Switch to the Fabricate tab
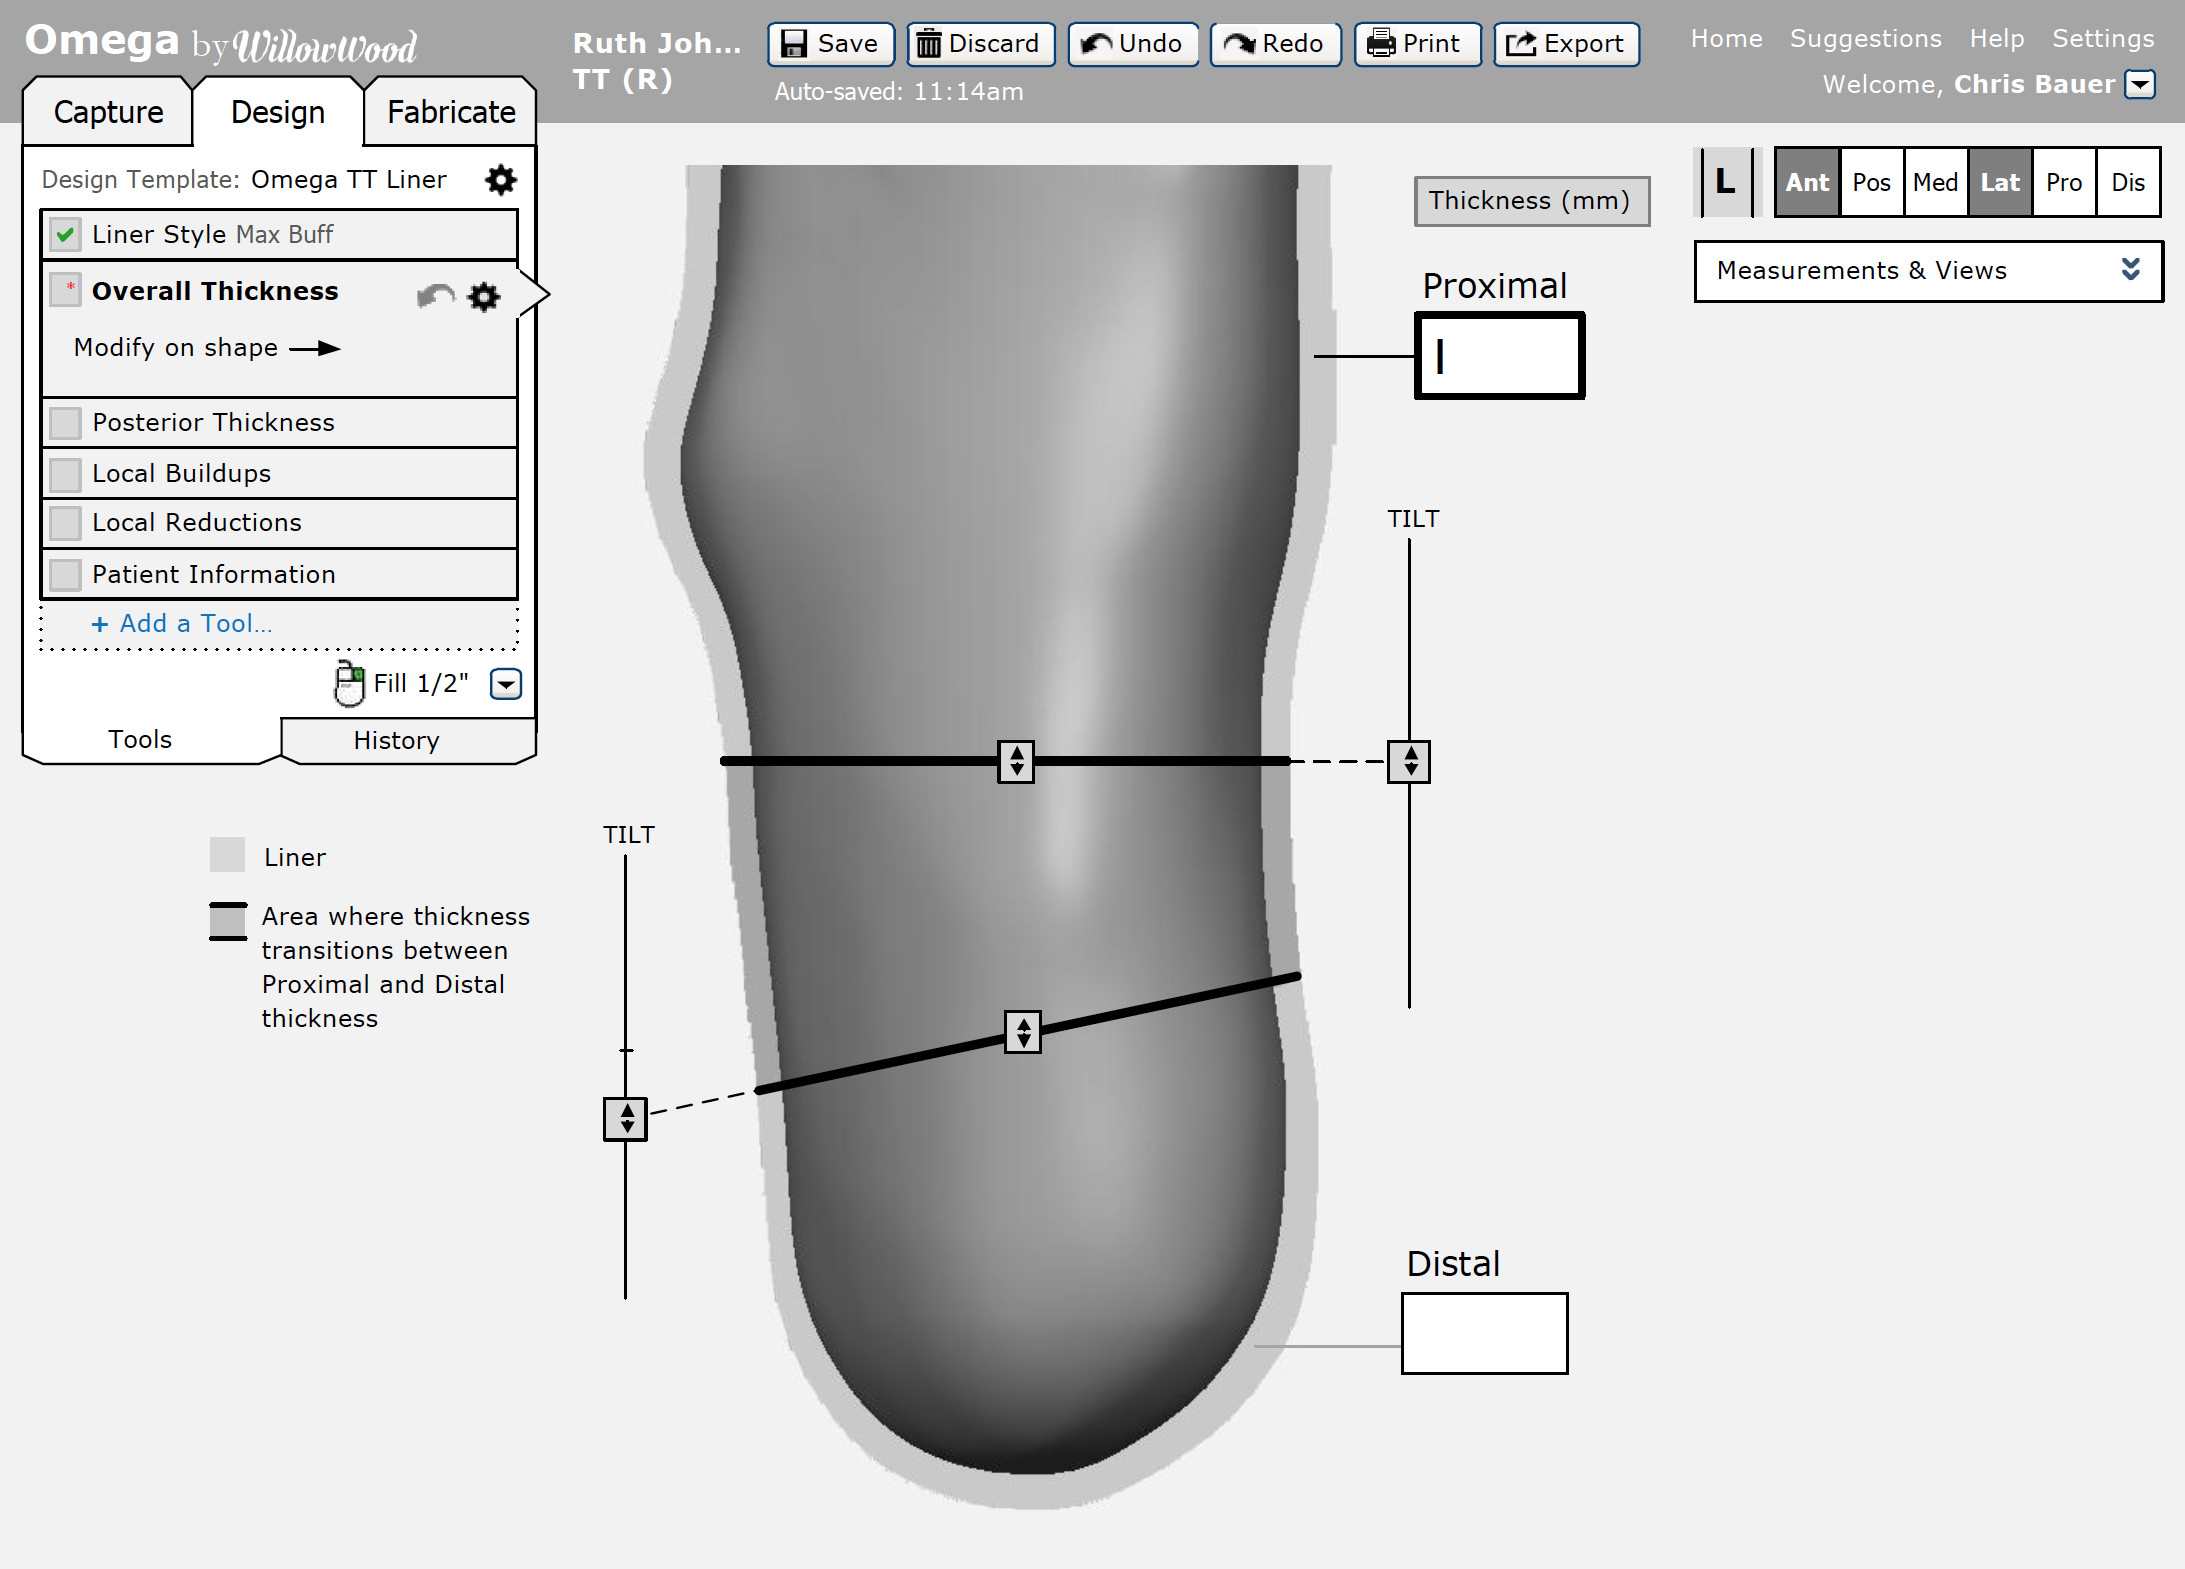The height and width of the screenshot is (1569, 2185). 451,112
